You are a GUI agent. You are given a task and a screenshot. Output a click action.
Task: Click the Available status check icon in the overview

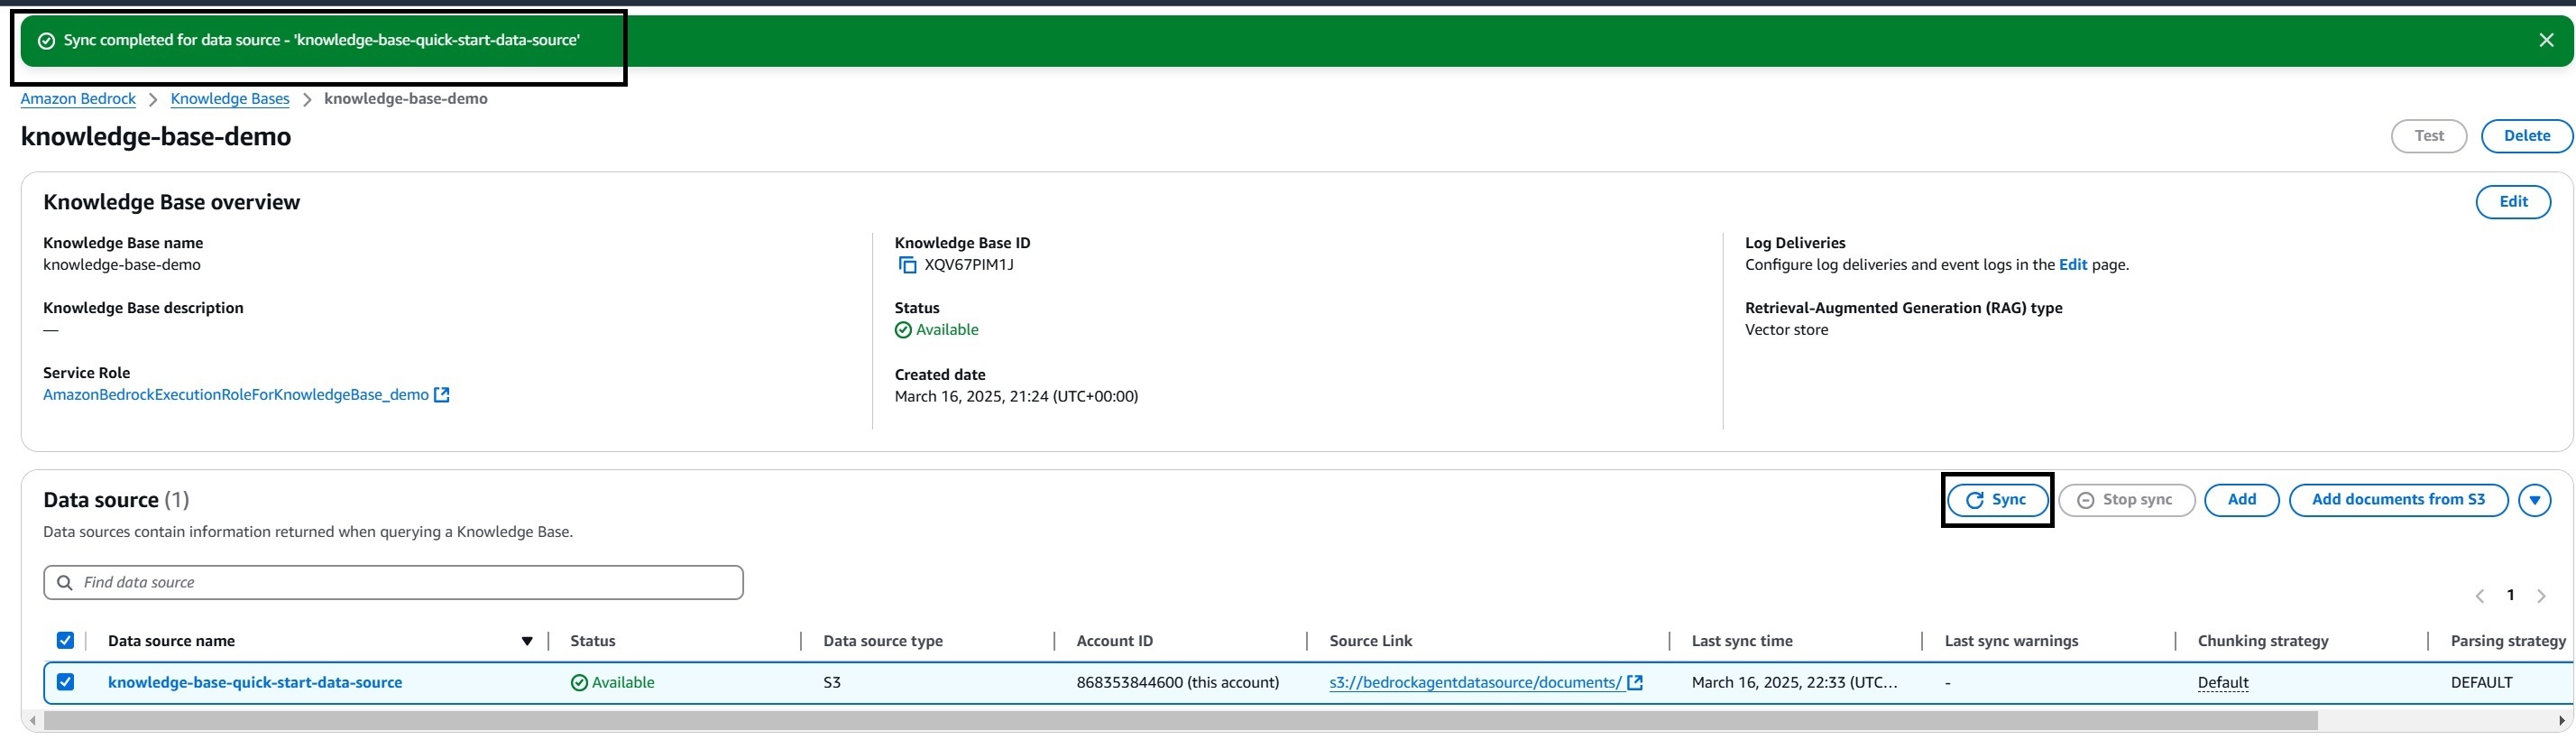pyautogui.click(x=903, y=330)
